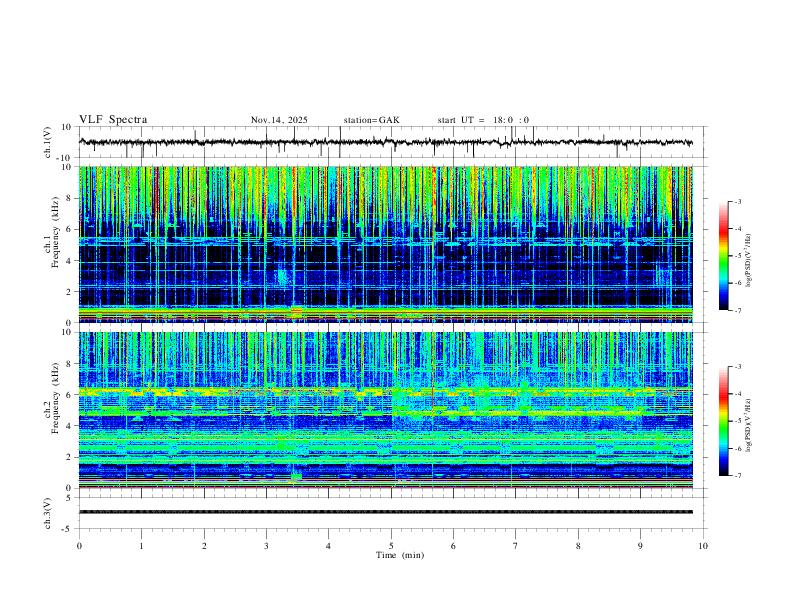The height and width of the screenshot is (612, 792).
Task: Click the ch.2 color bar log(PSD) label
Action: (x=748, y=425)
